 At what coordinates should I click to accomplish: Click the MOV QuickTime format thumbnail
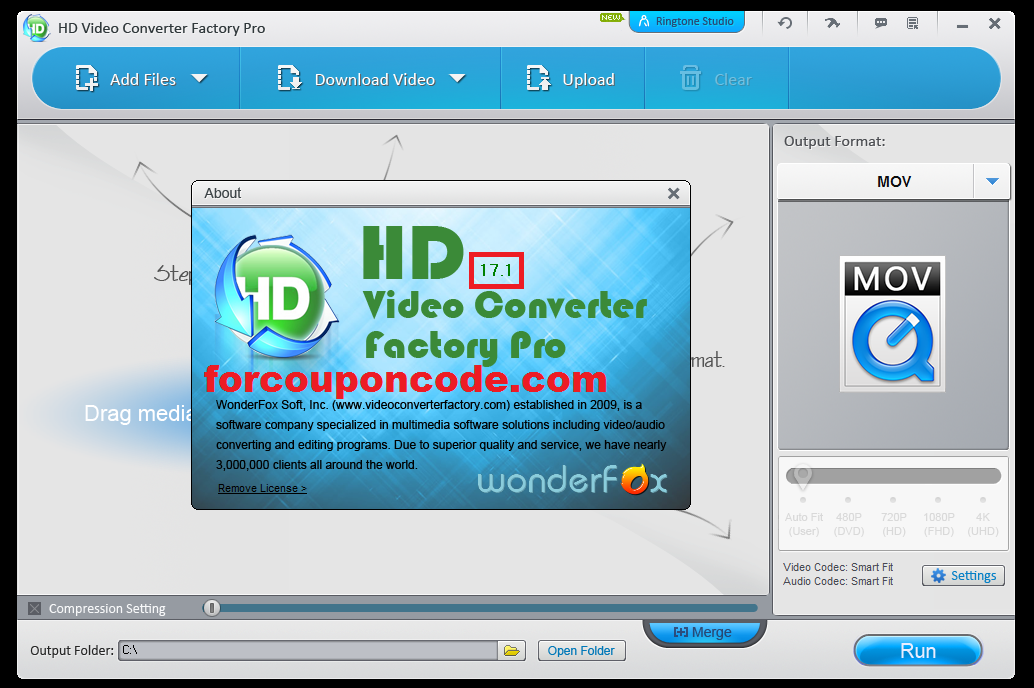click(x=892, y=323)
